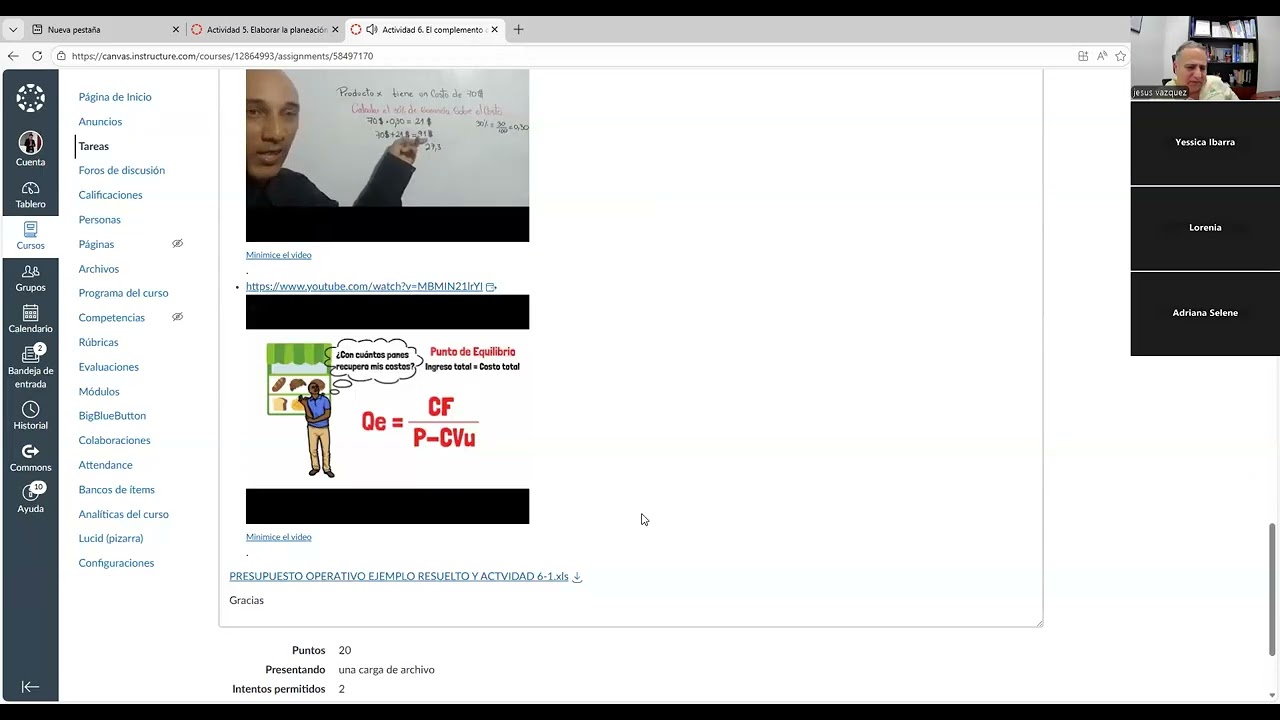Reload the current page

[x=37, y=56]
